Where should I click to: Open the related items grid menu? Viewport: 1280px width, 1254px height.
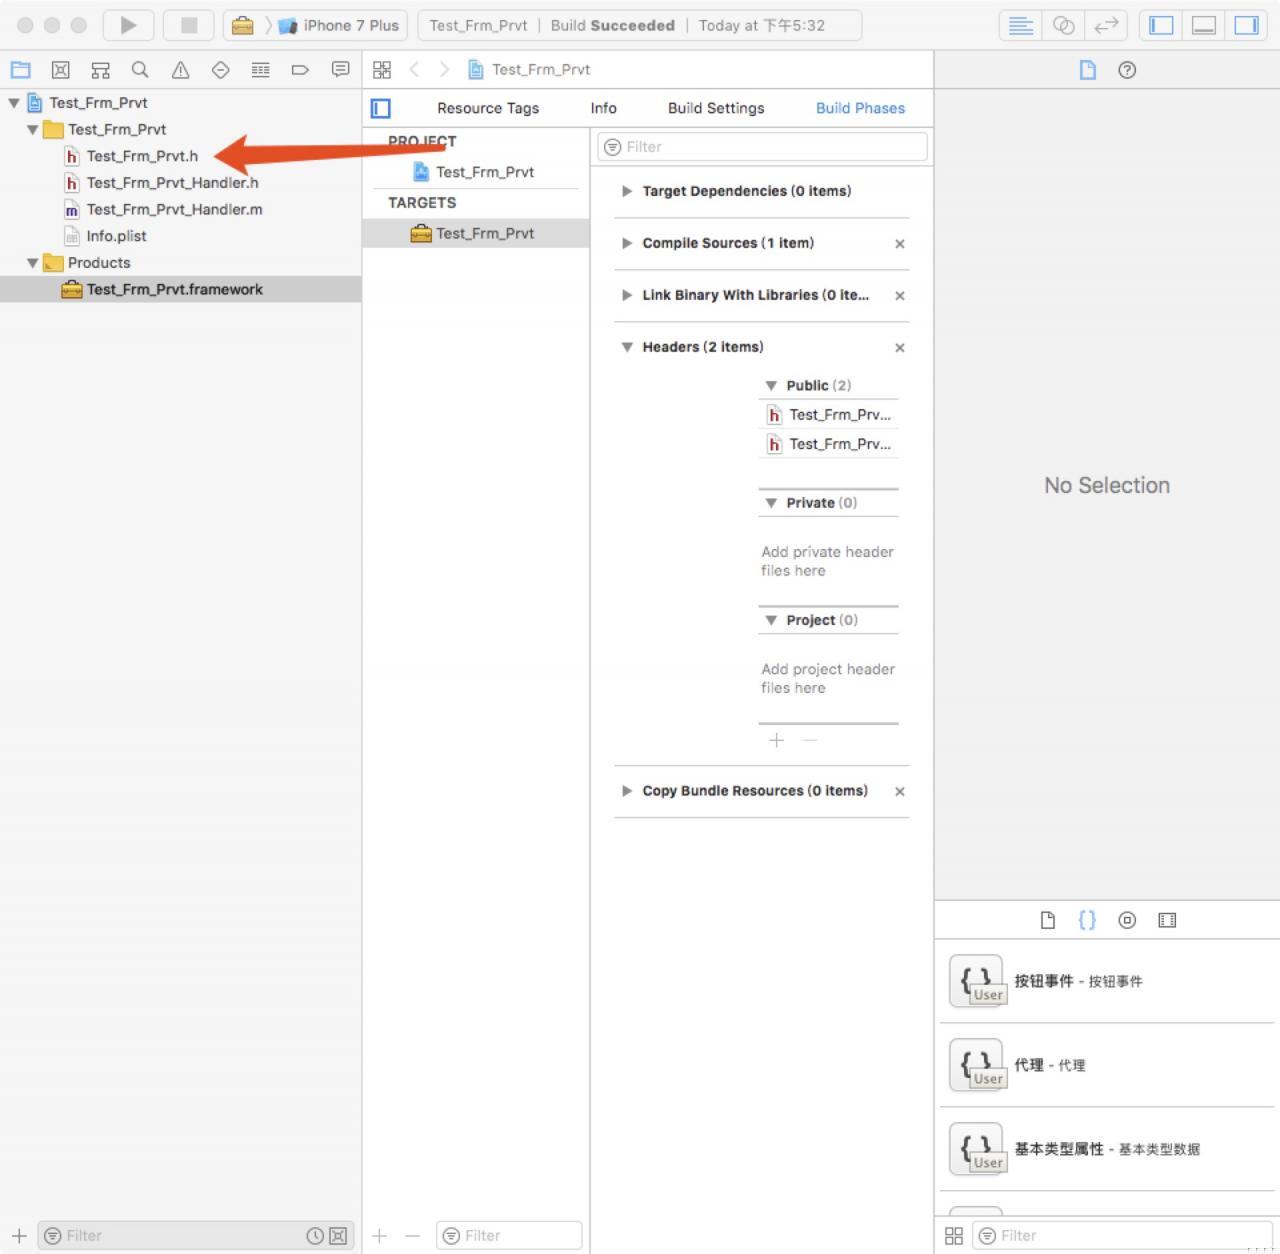[382, 70]
